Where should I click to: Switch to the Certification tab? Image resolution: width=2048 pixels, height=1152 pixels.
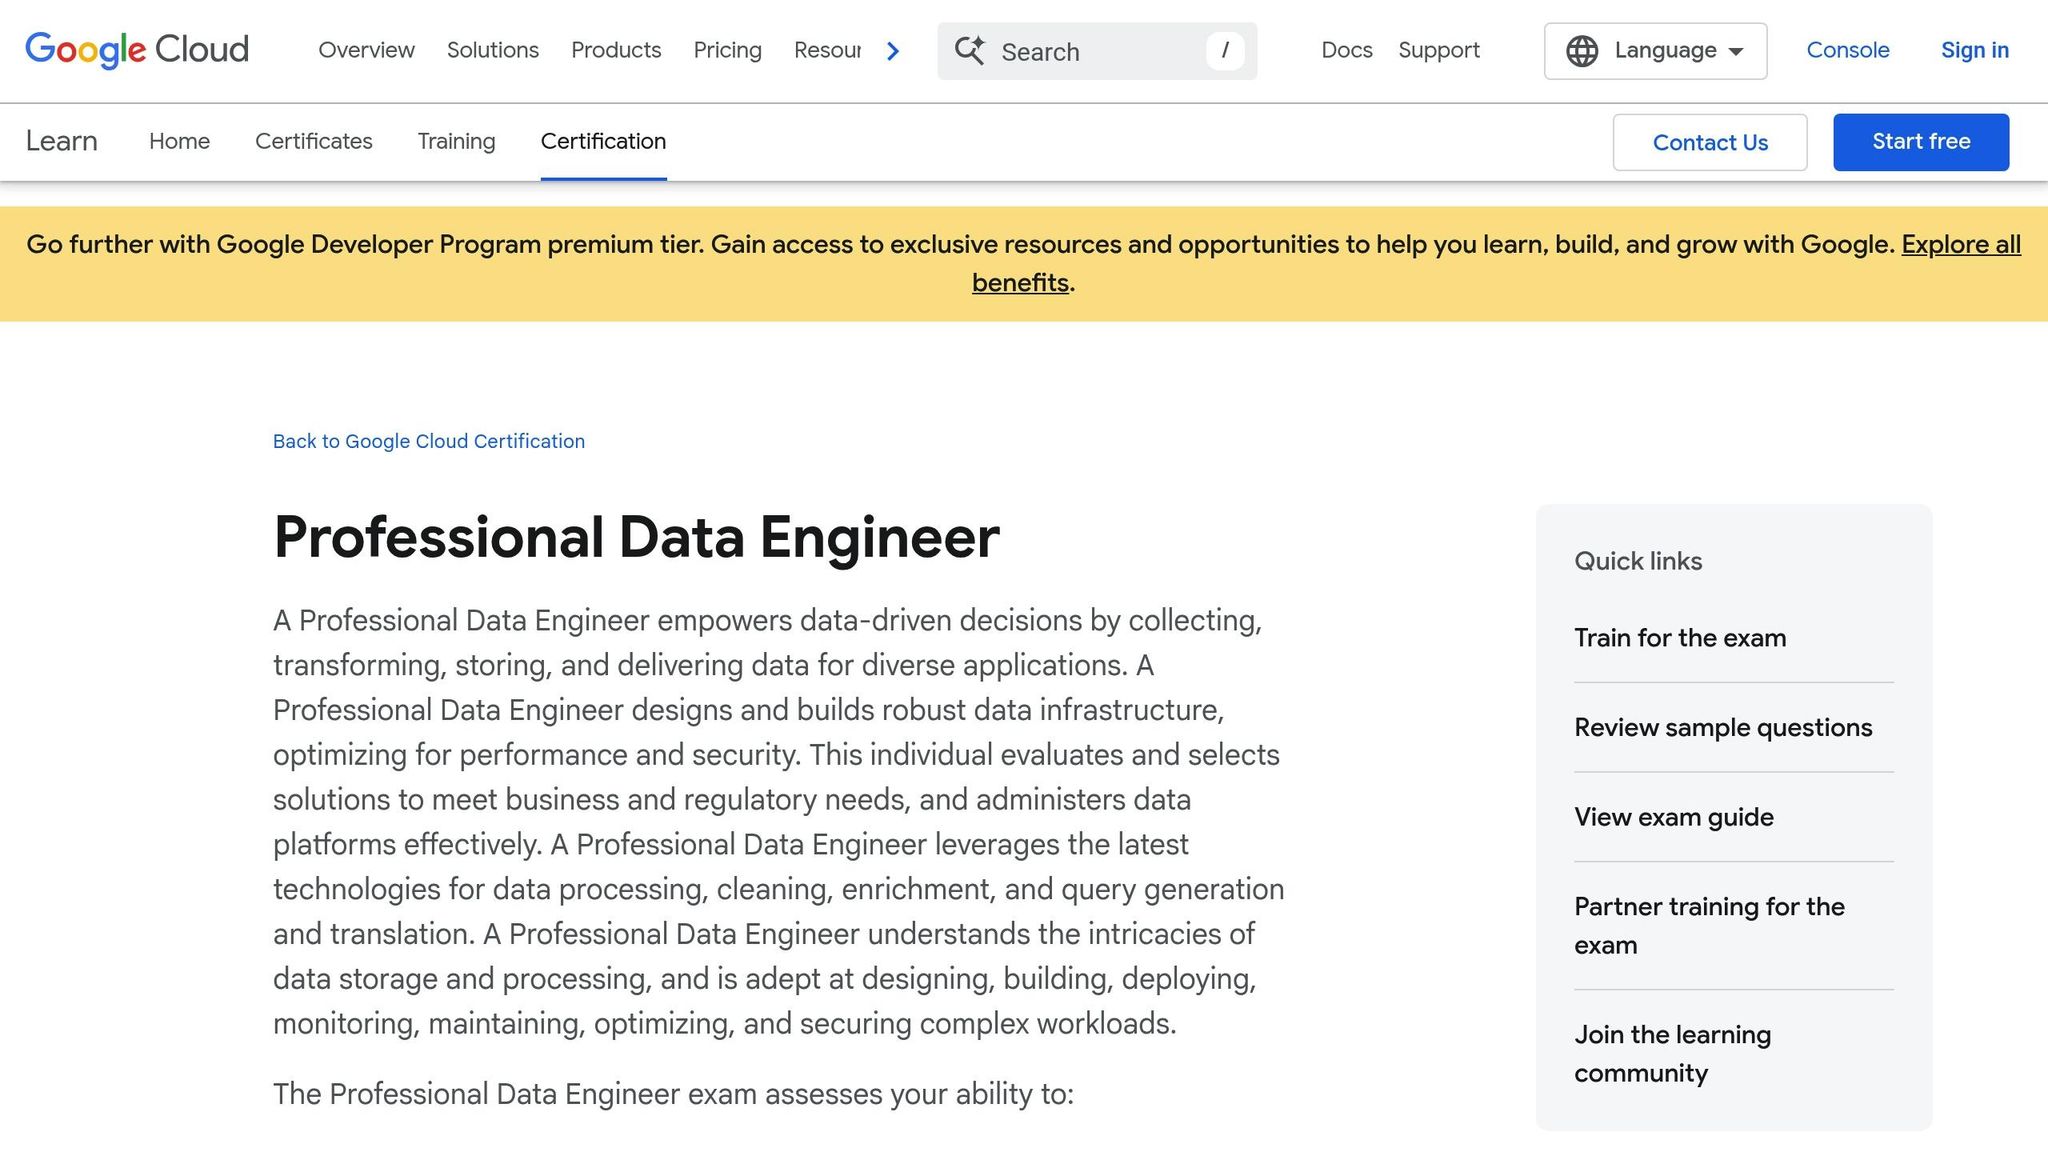click(602, 141)
